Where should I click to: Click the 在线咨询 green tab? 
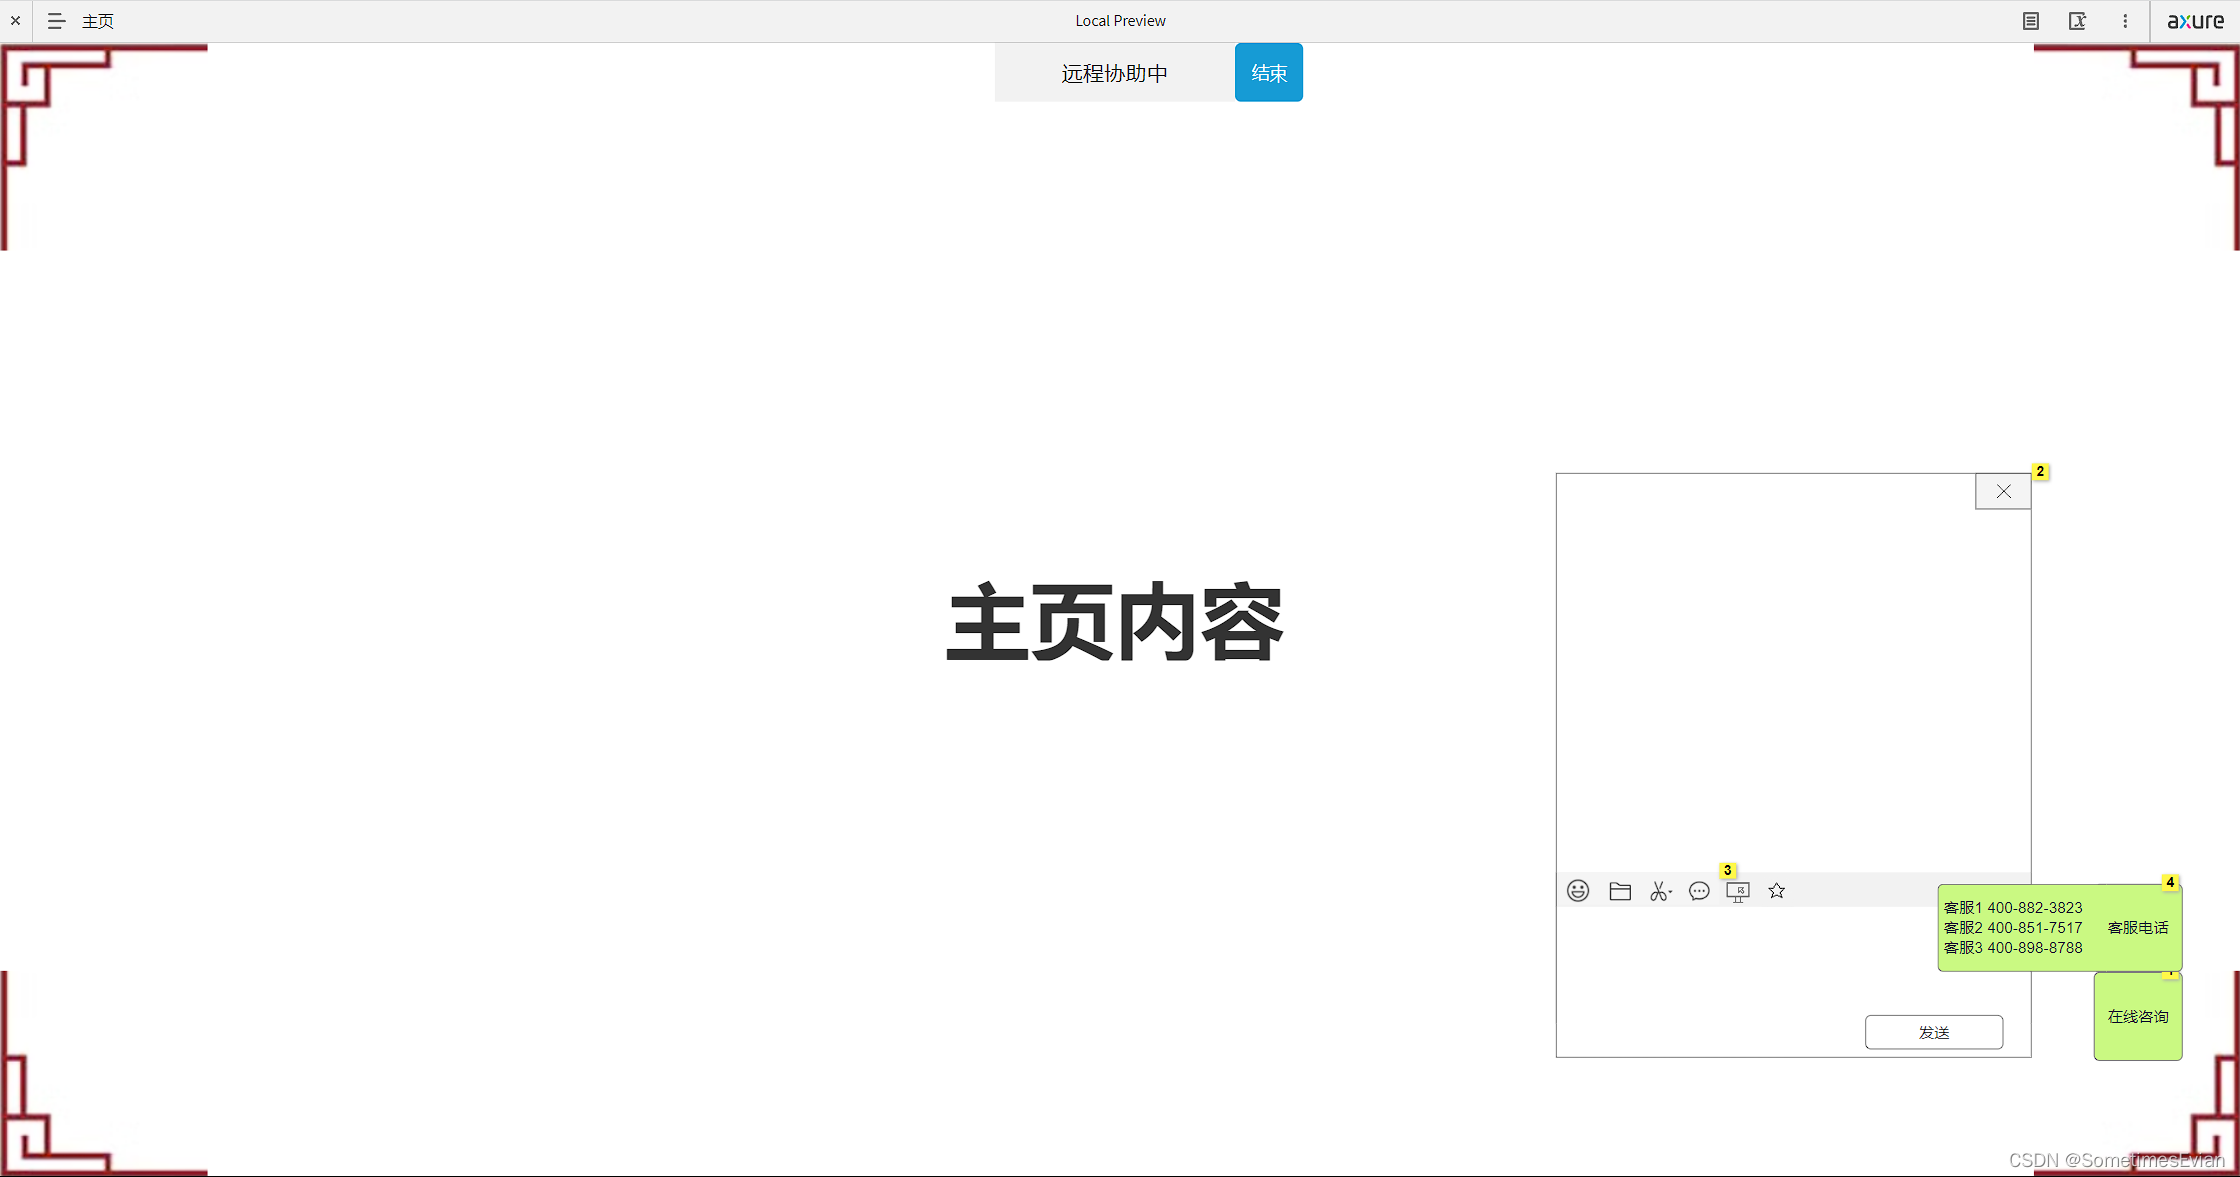[2138, 1017]
